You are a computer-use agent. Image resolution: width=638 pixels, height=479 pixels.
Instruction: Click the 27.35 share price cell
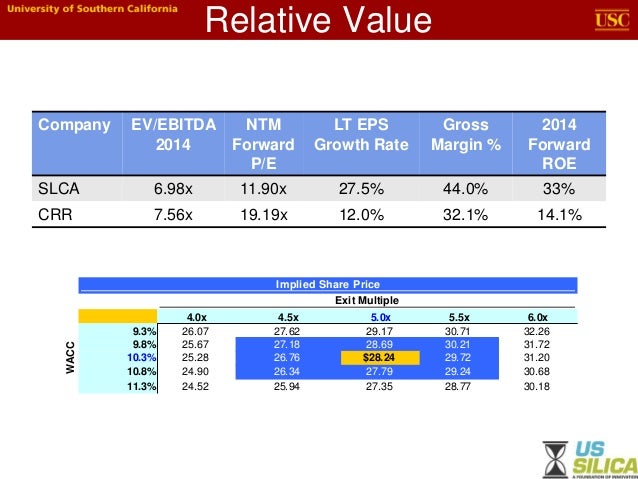[379, 386]
